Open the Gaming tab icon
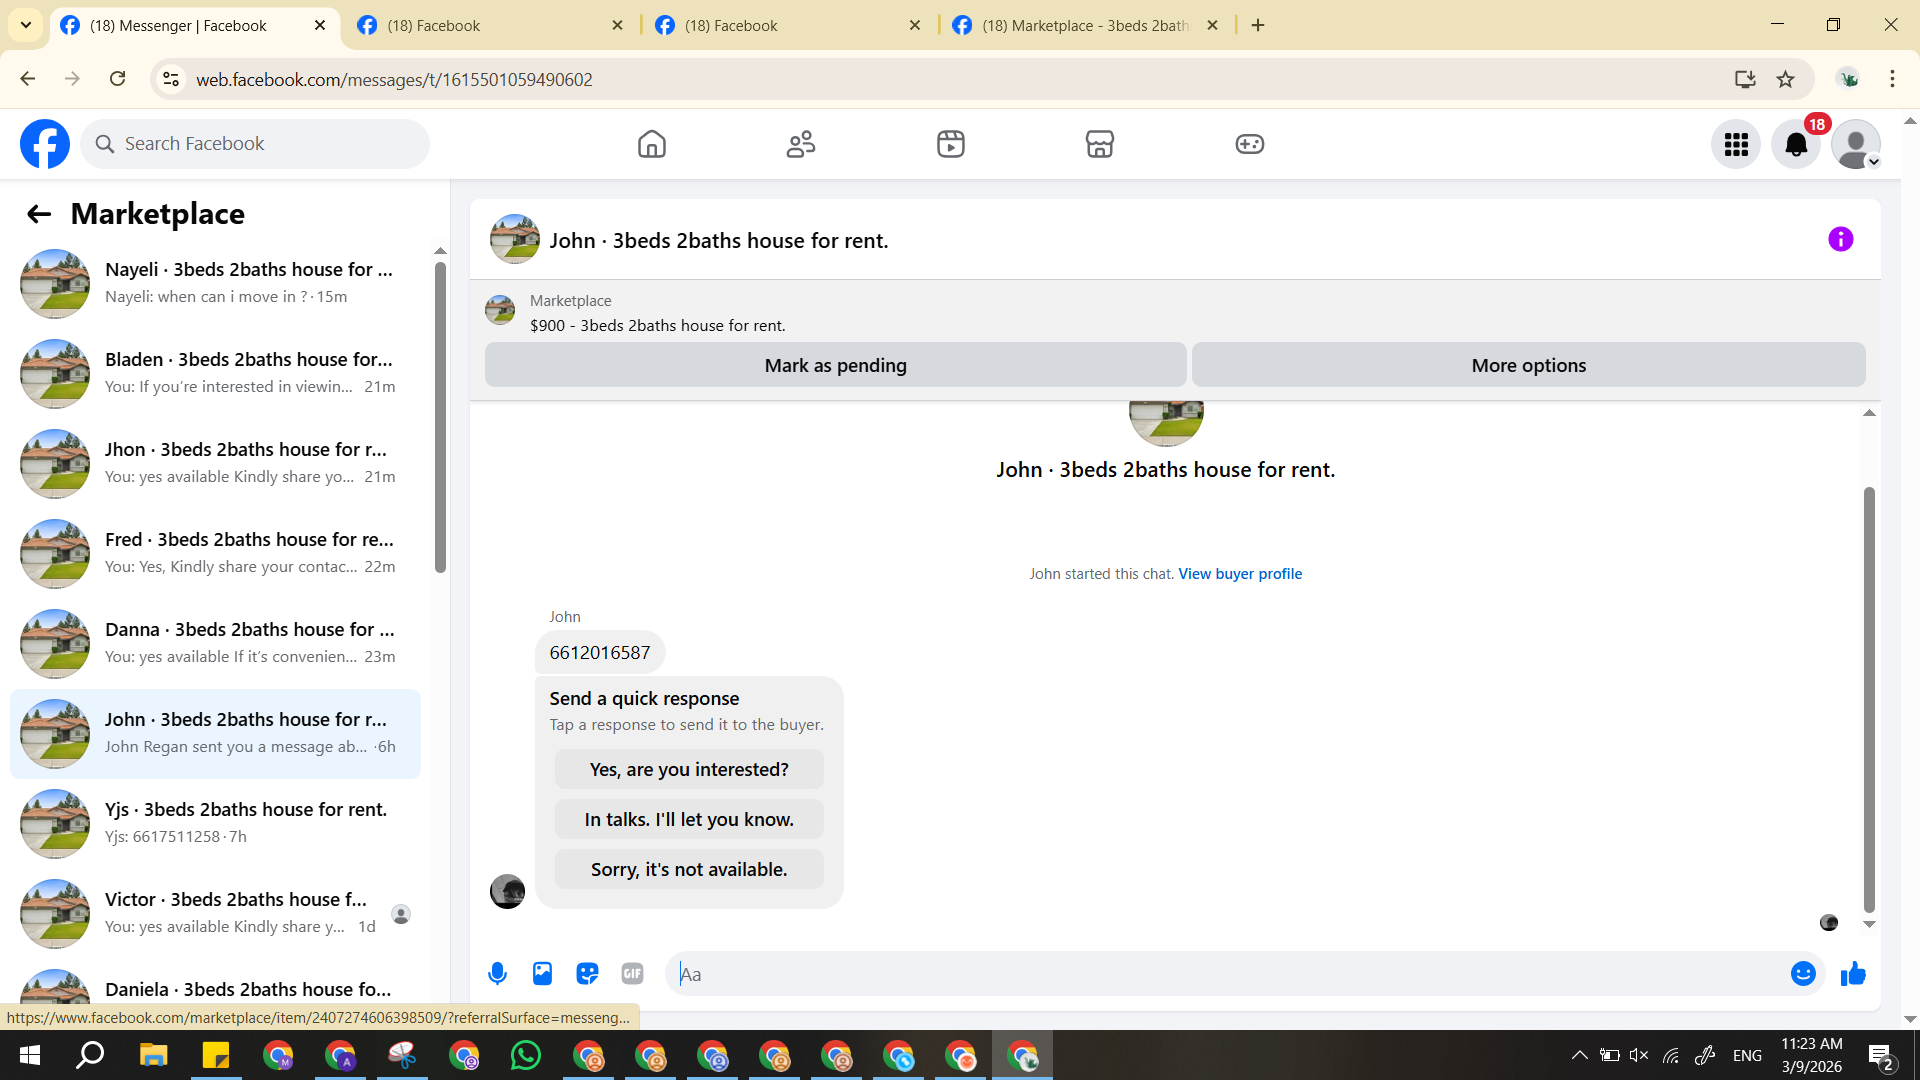This screenshot has height=1080, width=1920. click(x=1249, y=144)
